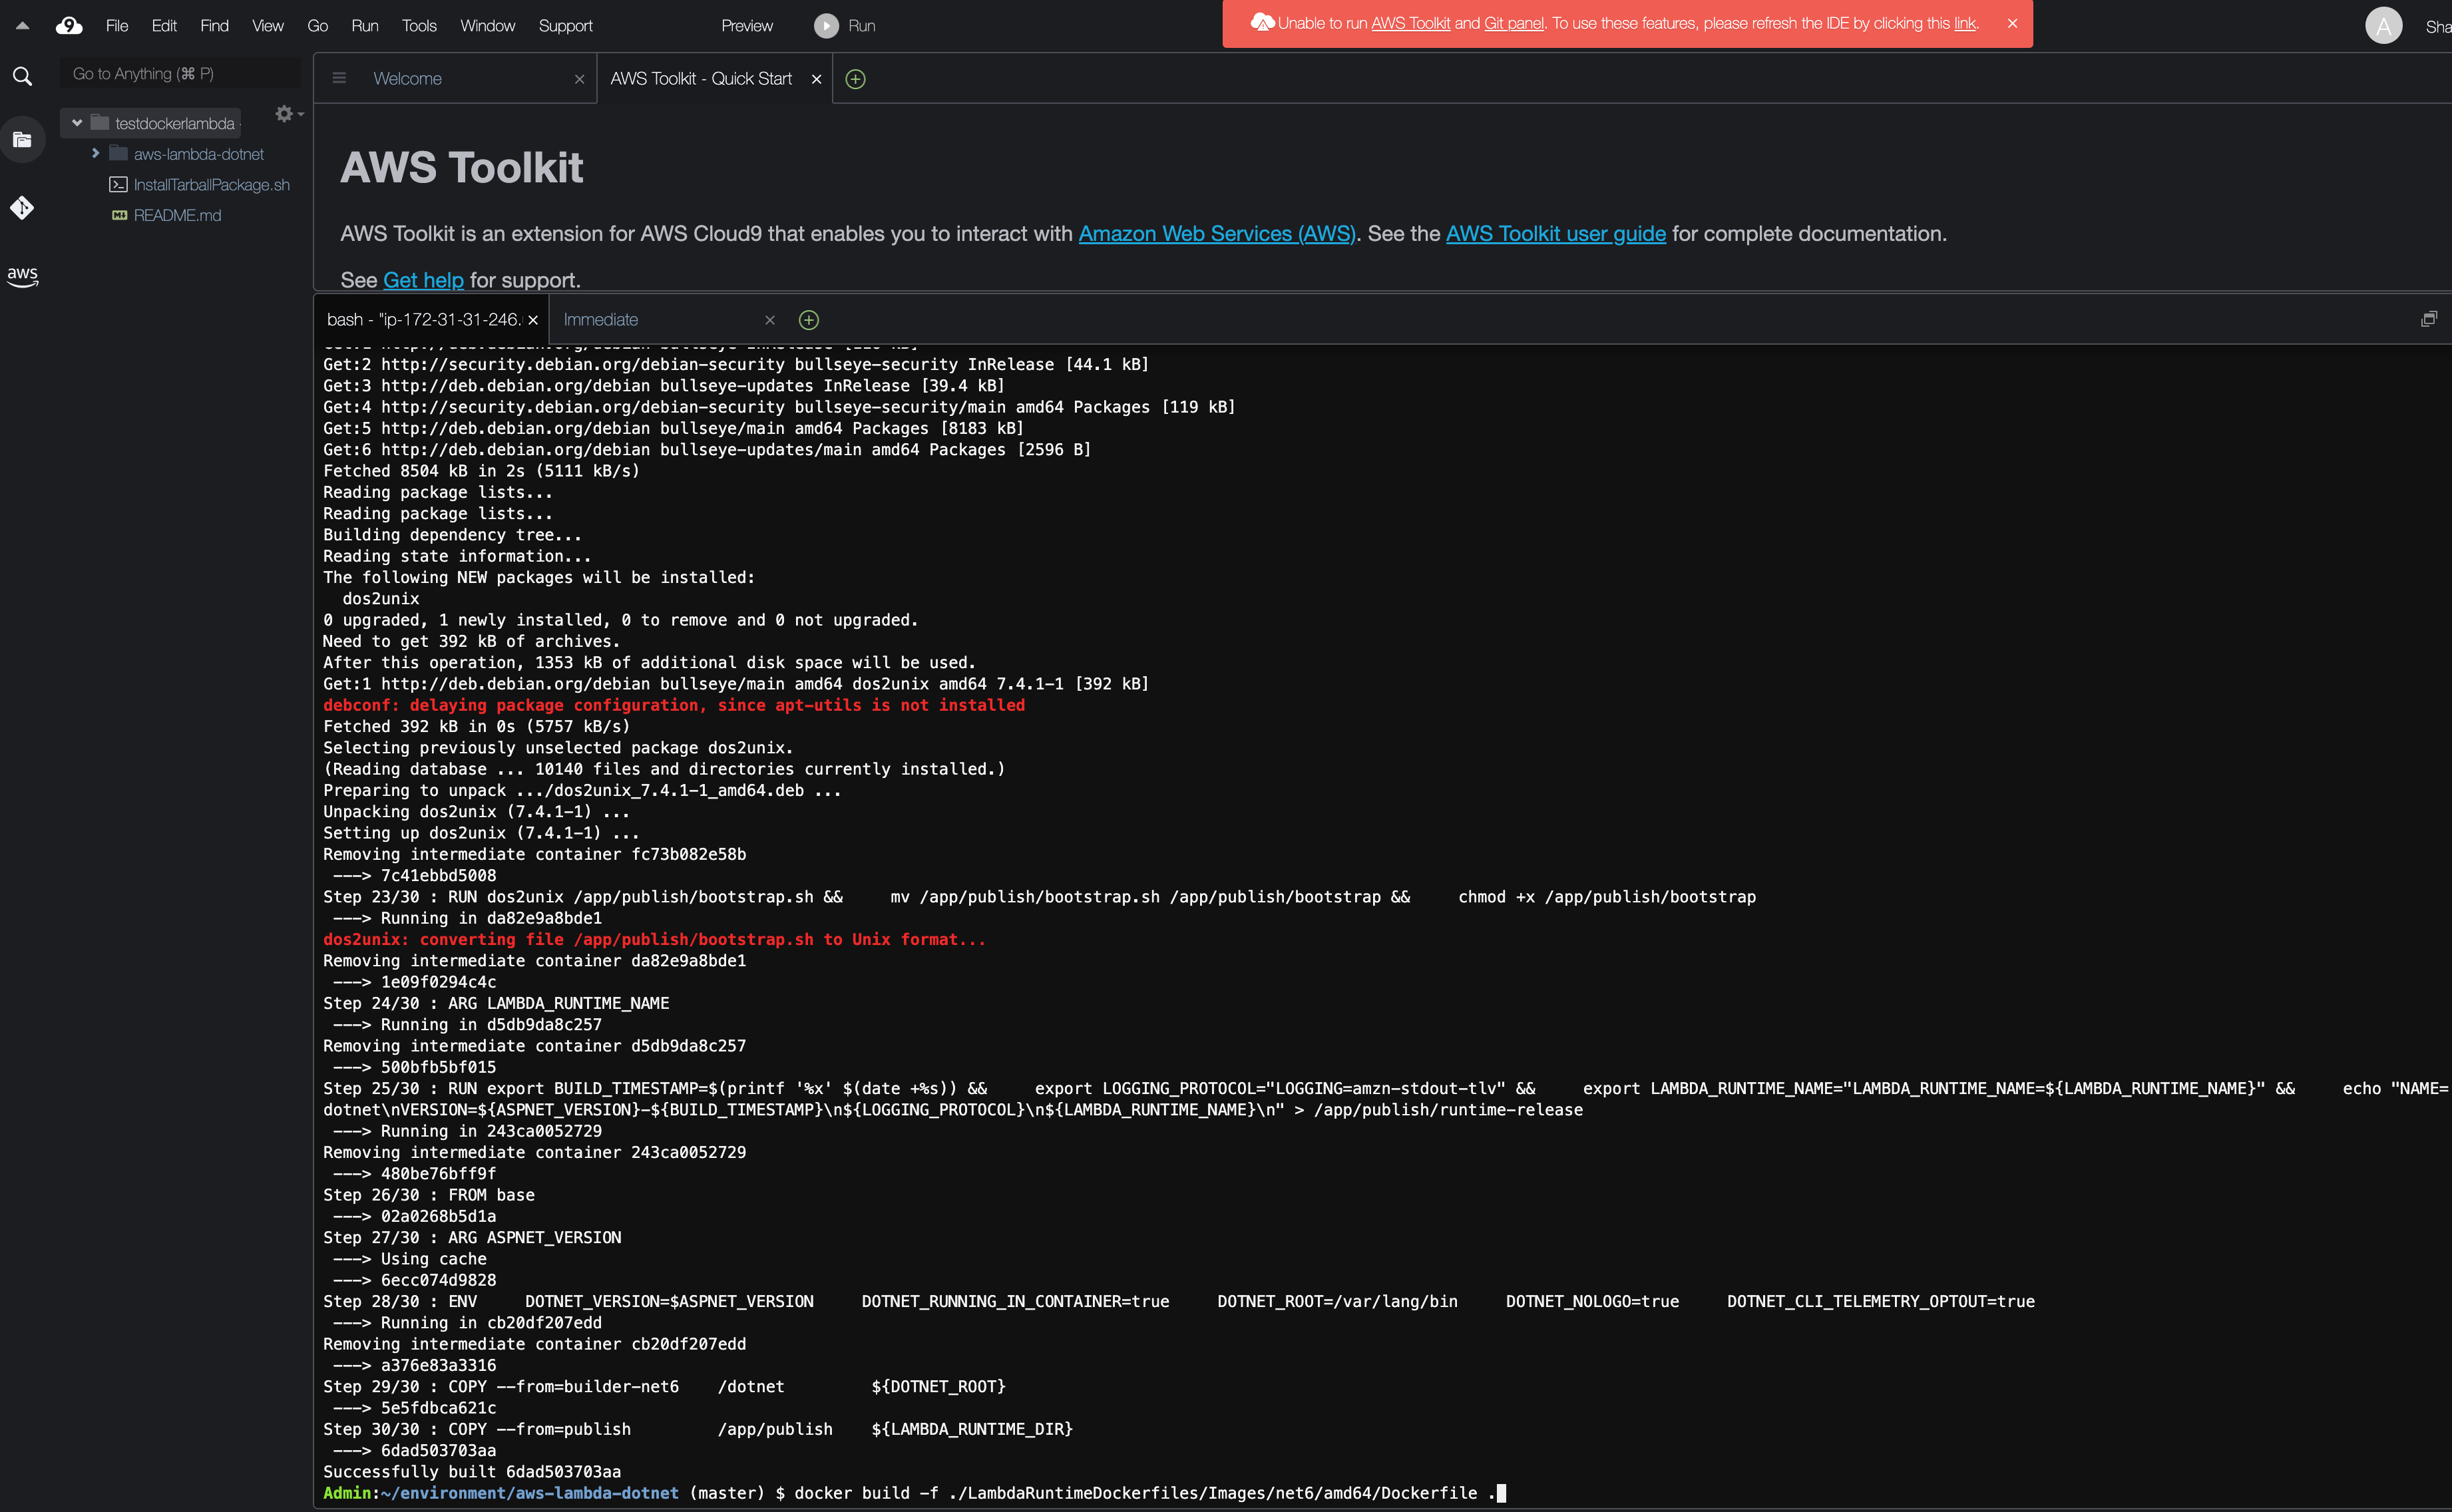Screen dimensions: 2452x1512
Task: Expand the aws-lambda-dotnet folder
Action: tap(95, 154)
